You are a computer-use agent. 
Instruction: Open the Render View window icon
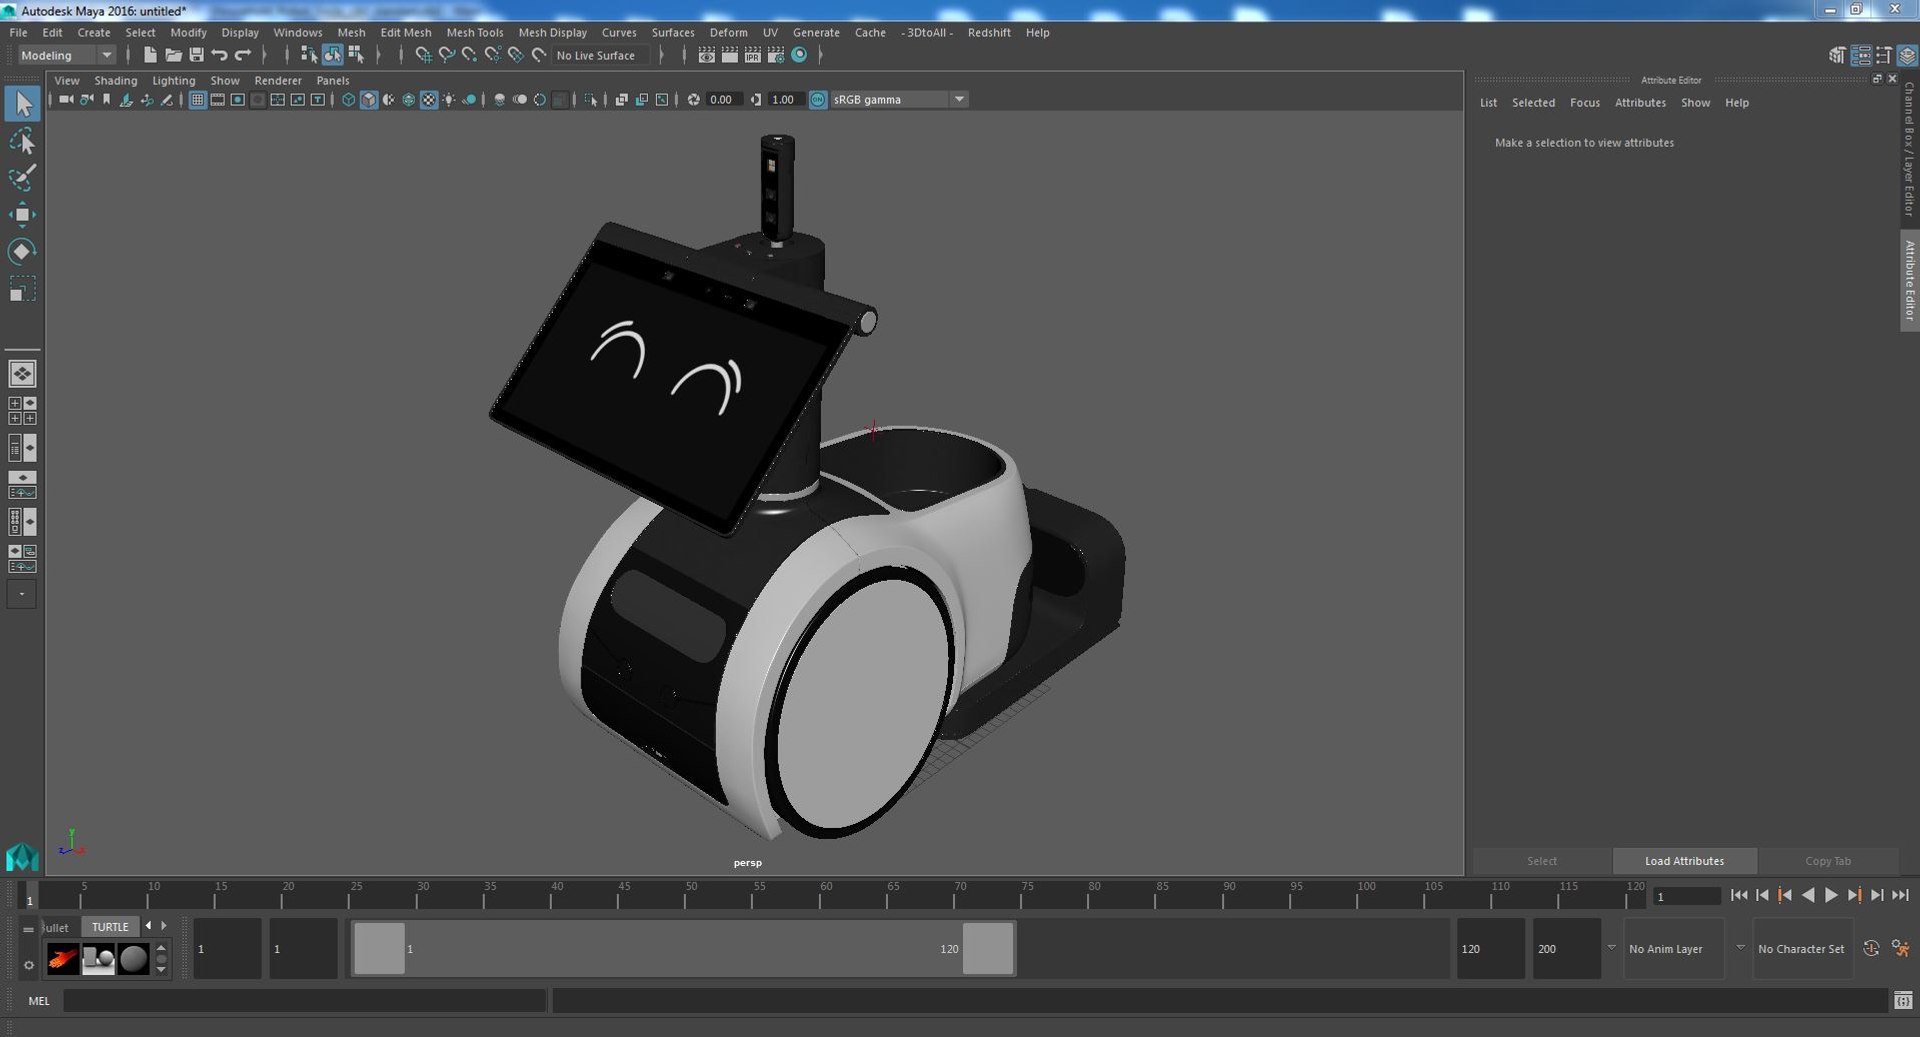click(x=706, y=55)
